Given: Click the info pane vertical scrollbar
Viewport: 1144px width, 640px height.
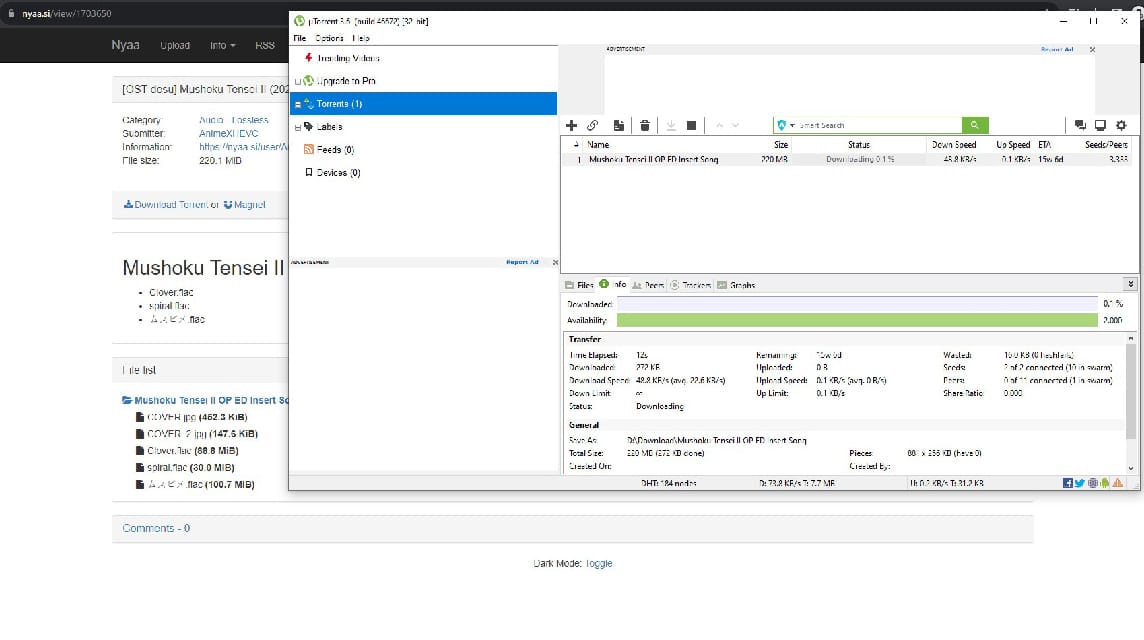Looking at the screenshot, I should click(x=1131, y=403).
